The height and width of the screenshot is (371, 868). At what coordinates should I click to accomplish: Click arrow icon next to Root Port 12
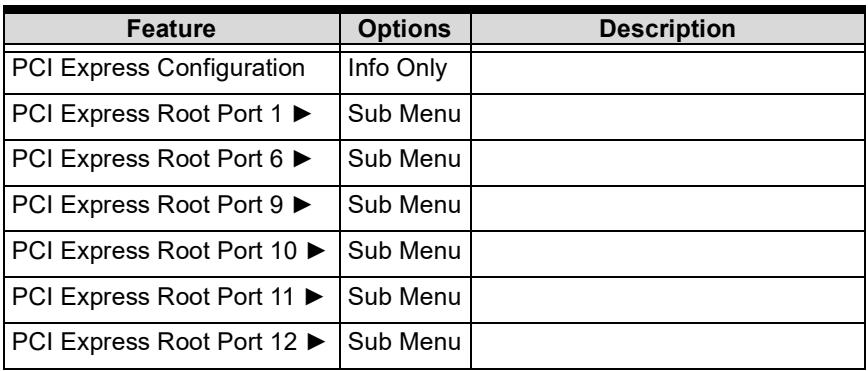pos(316,343)
